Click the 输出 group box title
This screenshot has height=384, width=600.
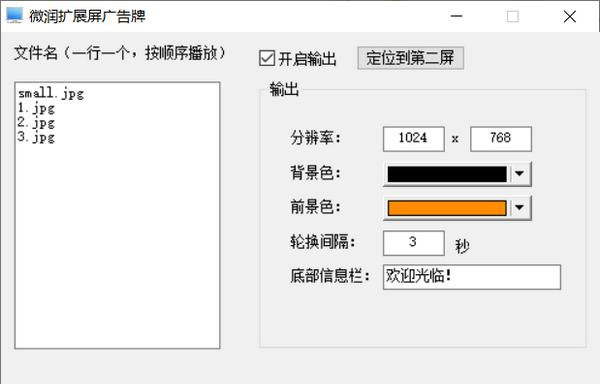(x=284, y=89)
